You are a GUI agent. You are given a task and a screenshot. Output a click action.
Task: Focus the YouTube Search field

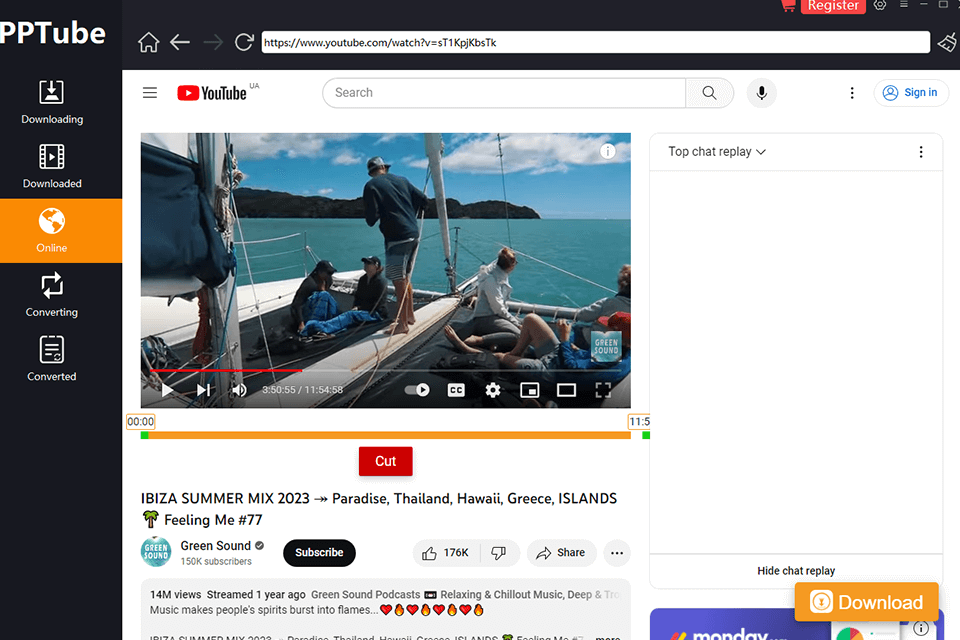(504, 92)
